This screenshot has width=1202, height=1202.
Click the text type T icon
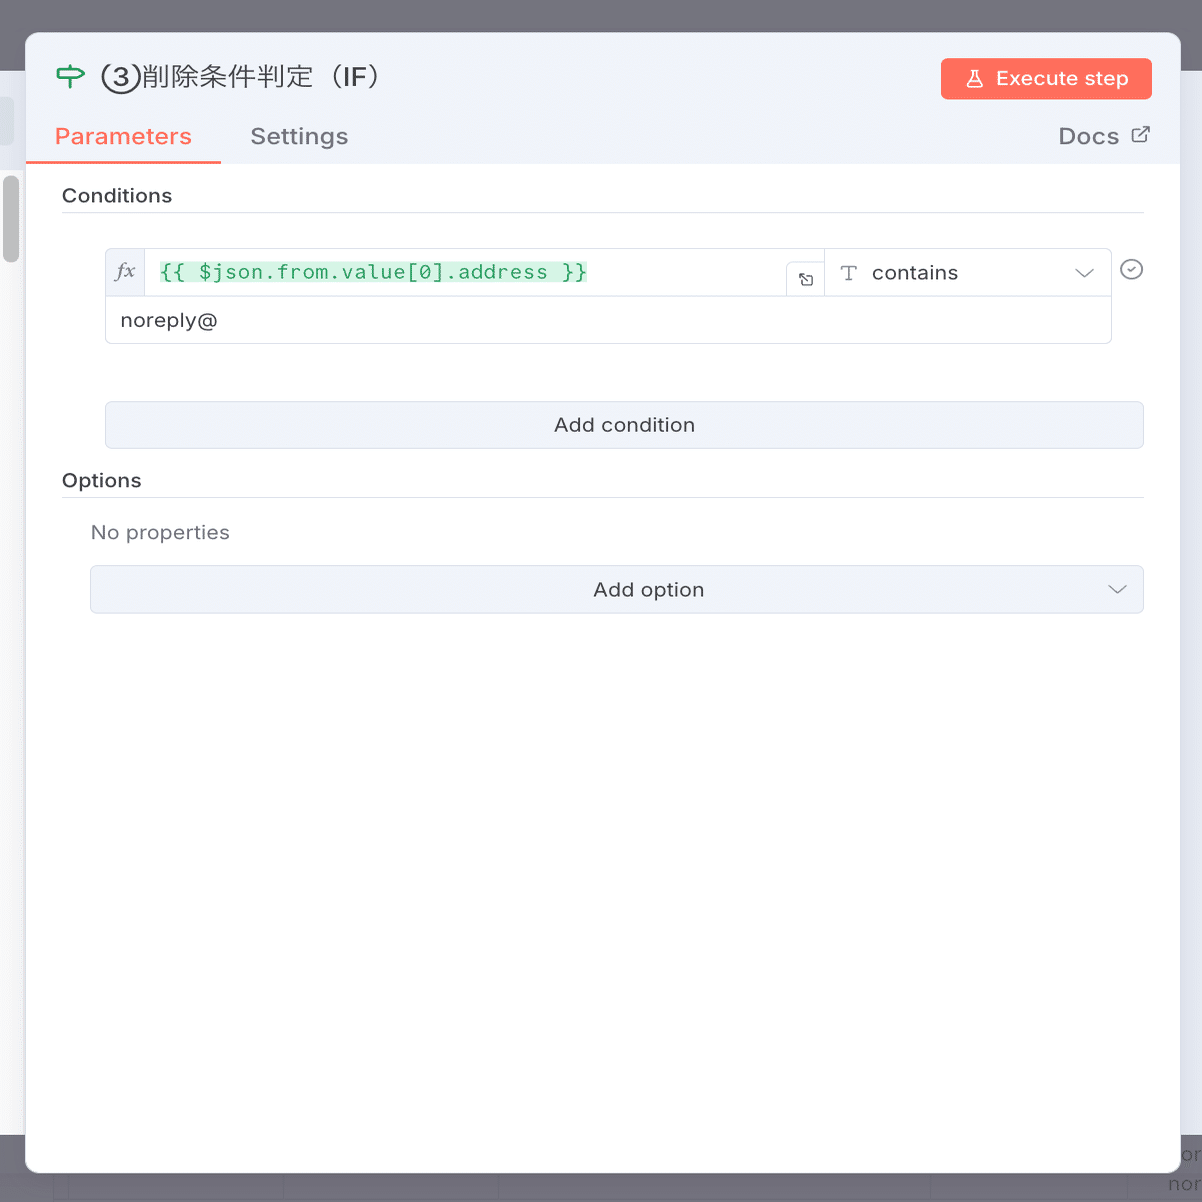pos(849,273)
